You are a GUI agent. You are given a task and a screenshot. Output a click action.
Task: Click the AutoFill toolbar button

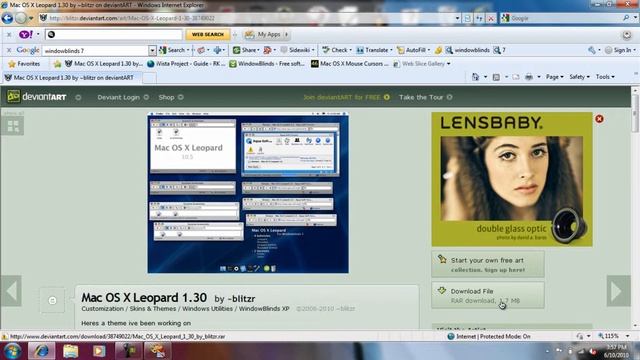413,50
